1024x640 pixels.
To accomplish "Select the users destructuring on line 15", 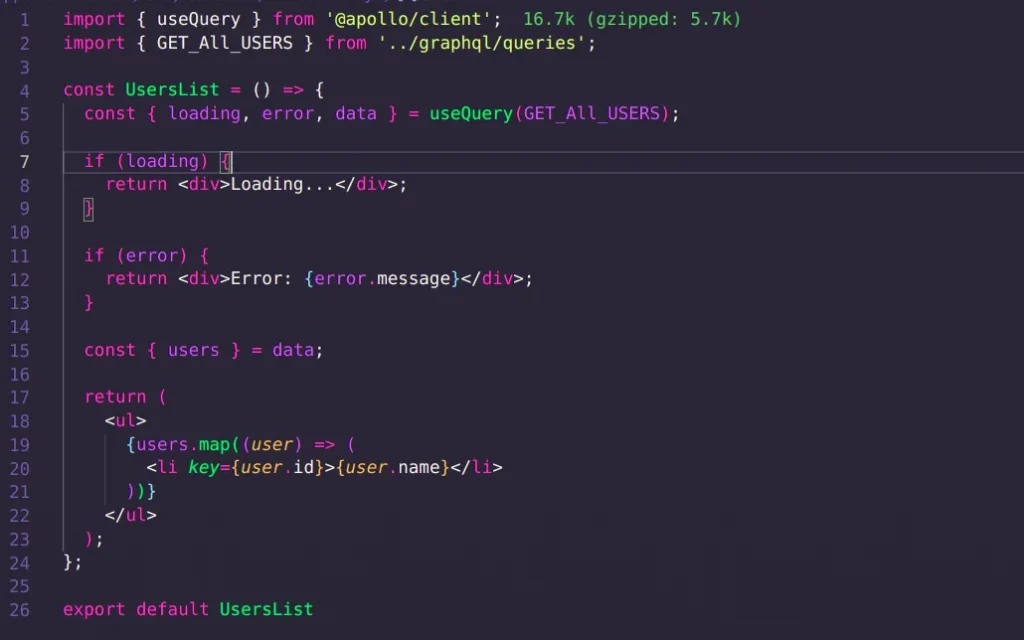I will click(194, 350).
